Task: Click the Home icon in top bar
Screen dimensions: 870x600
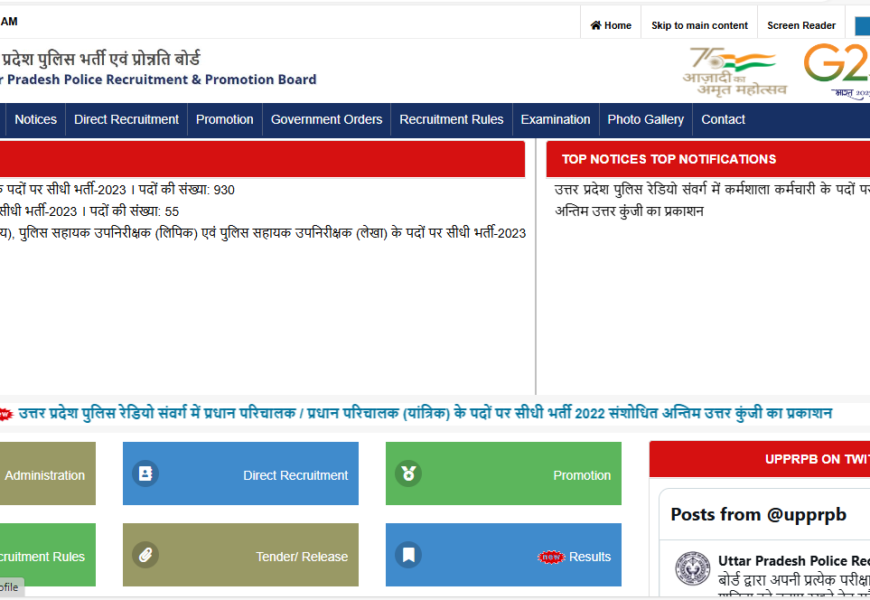Action: [x=596, y=25]
